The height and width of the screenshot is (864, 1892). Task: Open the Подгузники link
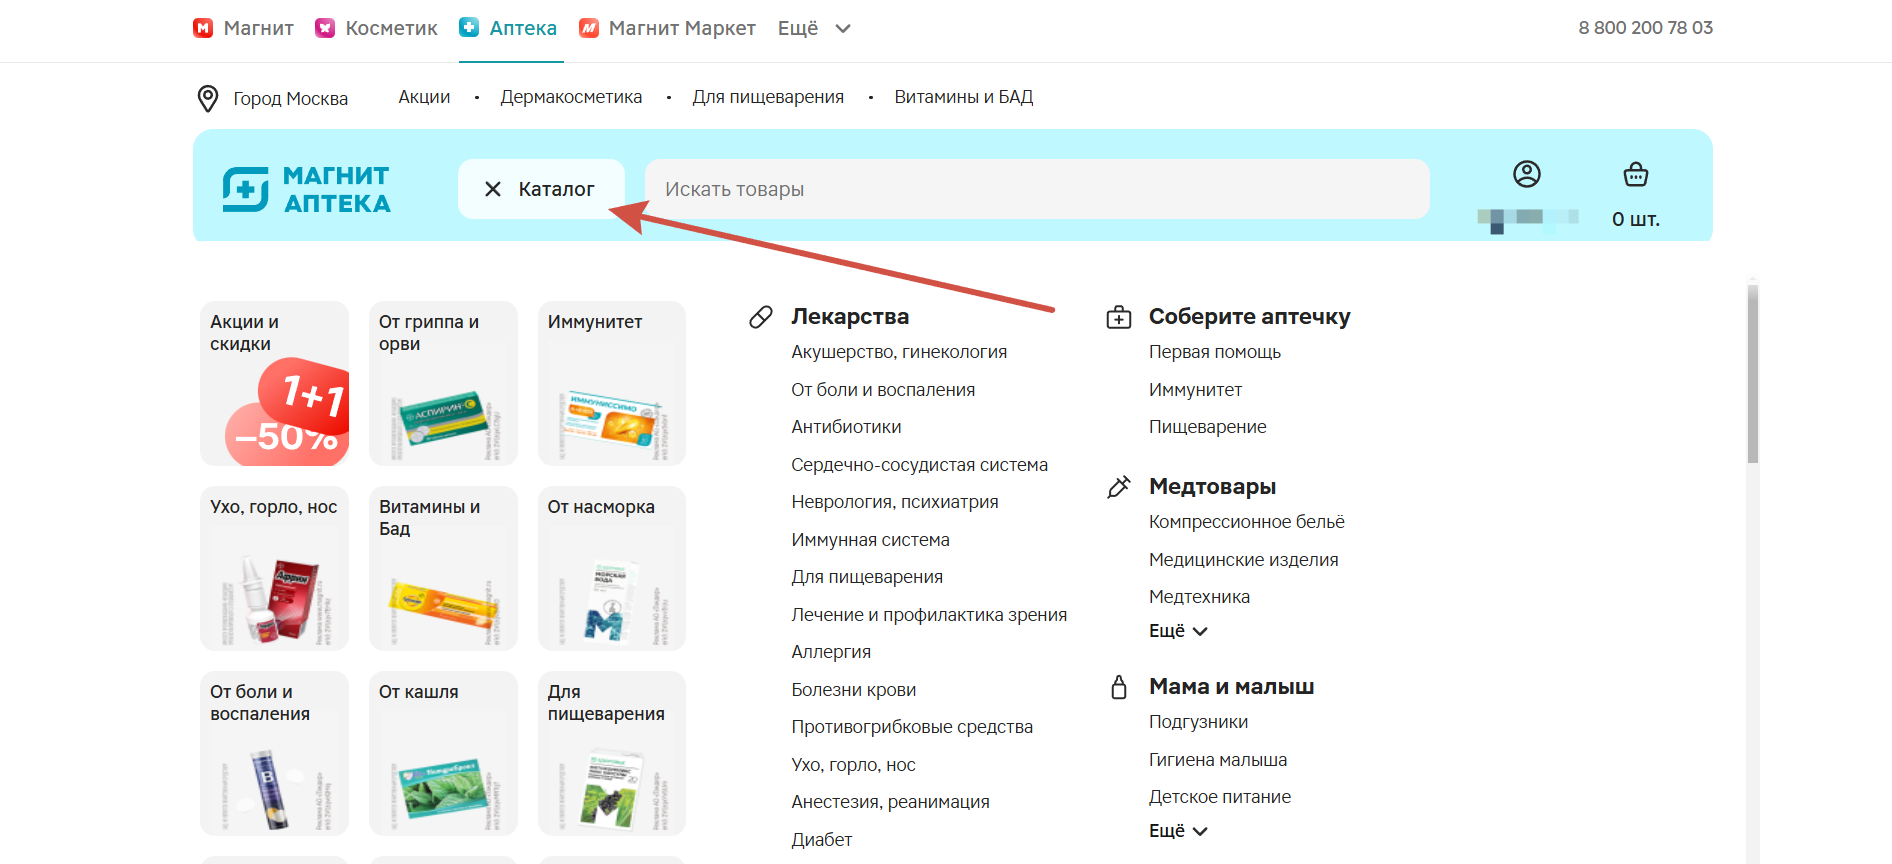(1198, 722)
